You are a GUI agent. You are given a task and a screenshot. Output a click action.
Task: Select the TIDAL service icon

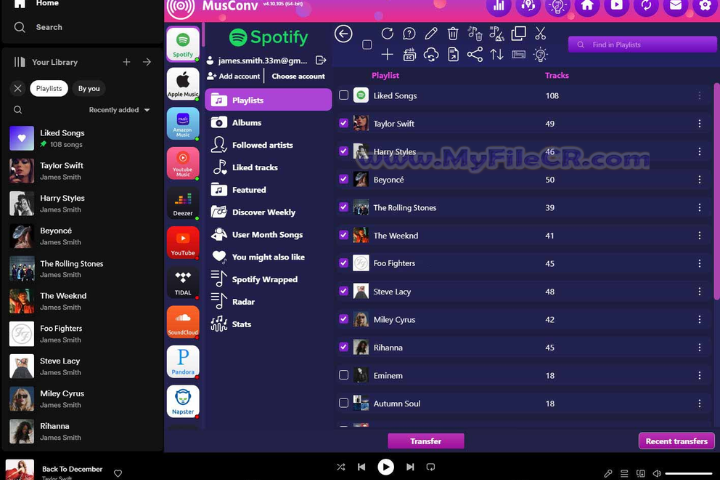[183, 282]
